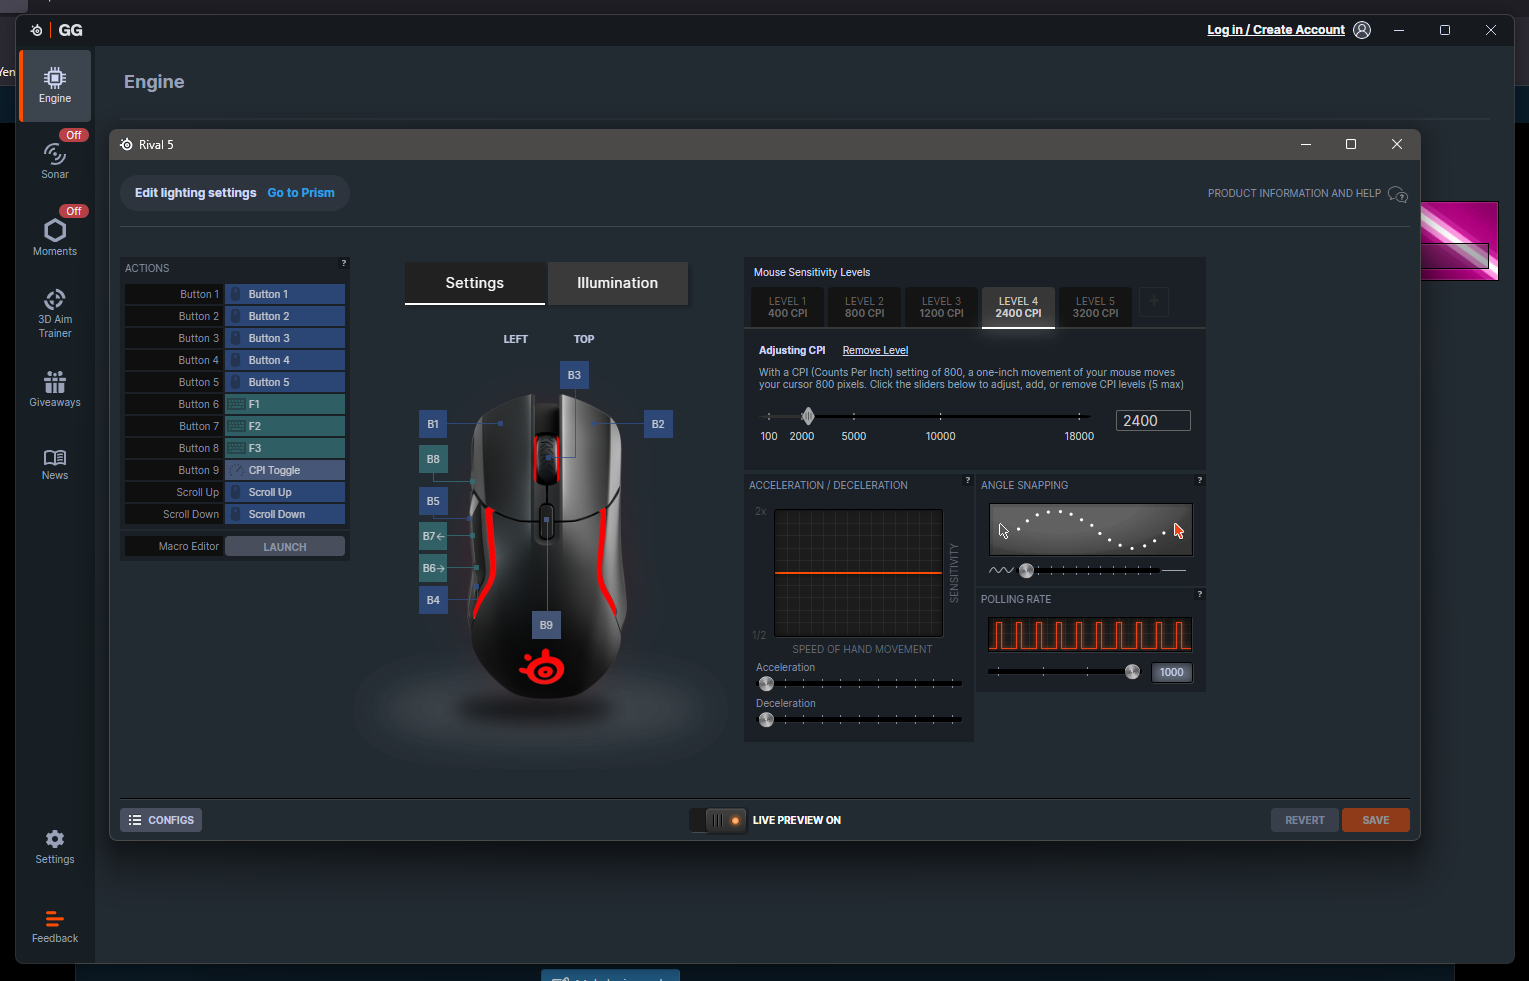The height and width of the screenshot is (981, 1529).
Task: Open Button 8 F3 action dropdown
Action: pyautogui.click(x=285, y=448)
